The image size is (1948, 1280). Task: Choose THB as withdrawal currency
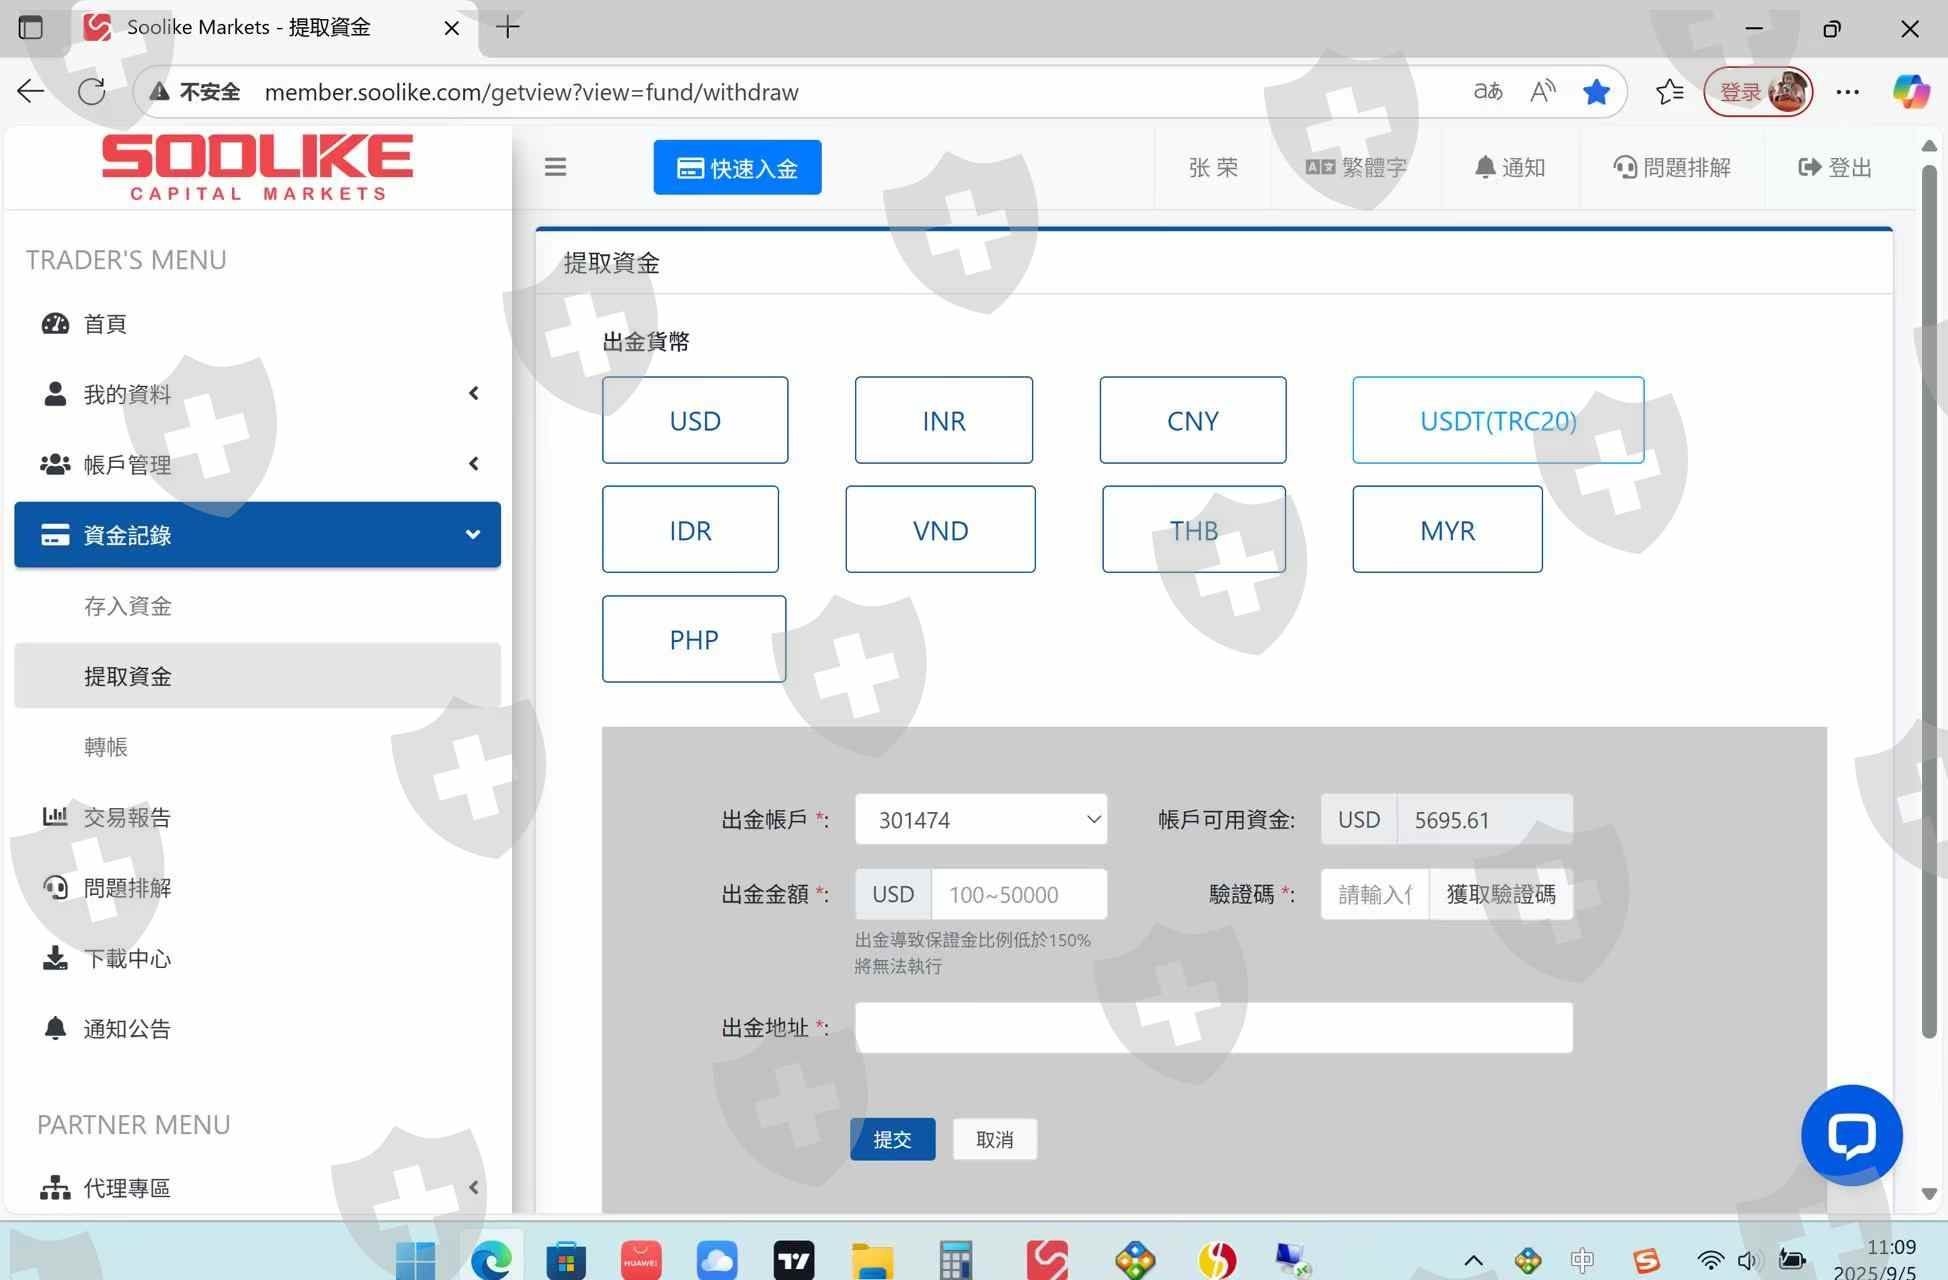1193,529
